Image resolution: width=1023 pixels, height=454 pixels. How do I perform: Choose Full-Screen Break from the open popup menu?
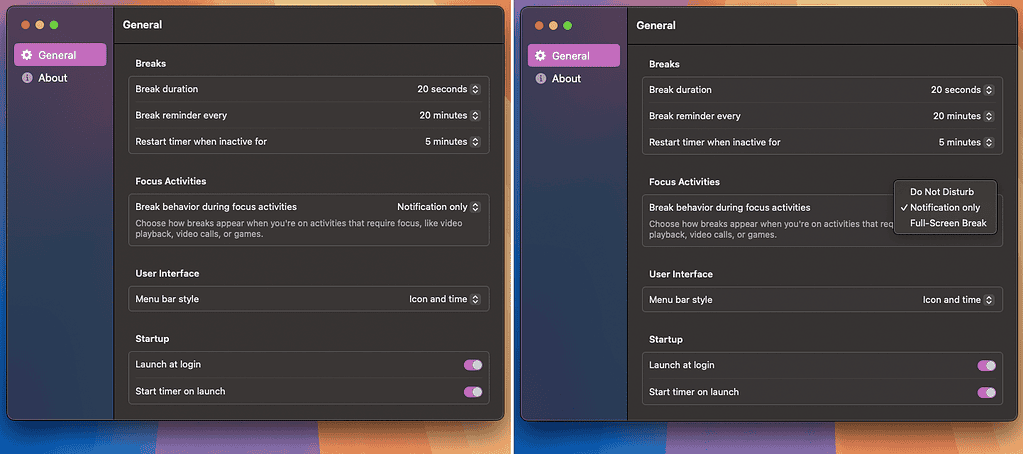pyautogui.click(x=947, y=223)
